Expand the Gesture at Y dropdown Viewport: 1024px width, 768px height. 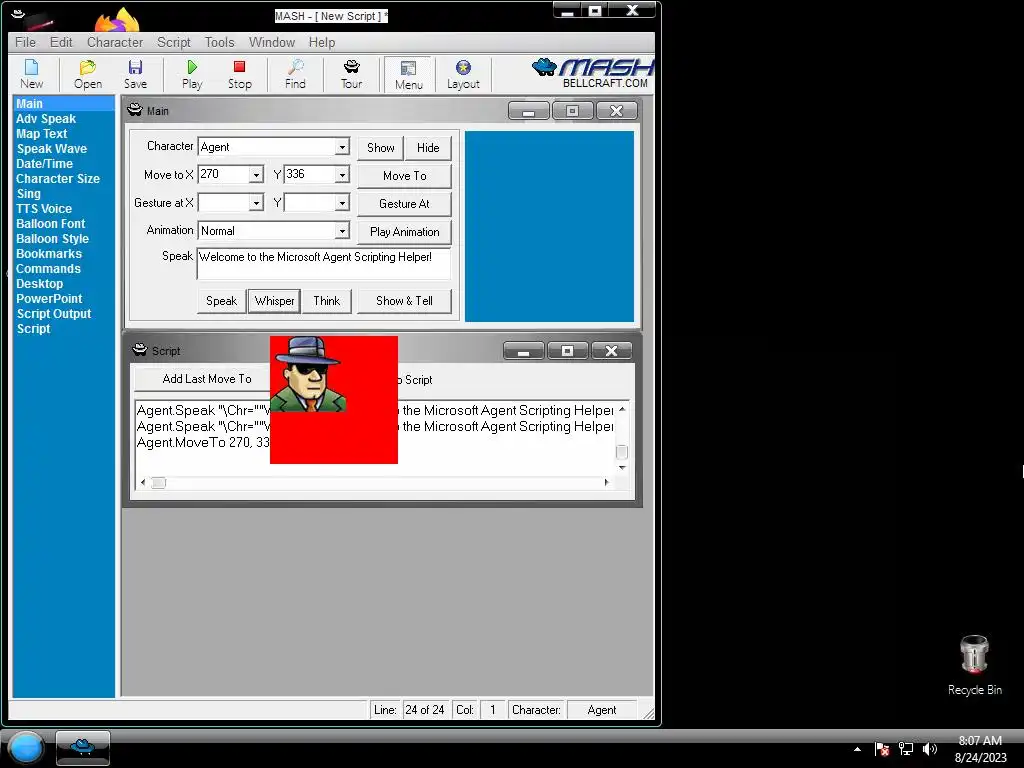342,203
